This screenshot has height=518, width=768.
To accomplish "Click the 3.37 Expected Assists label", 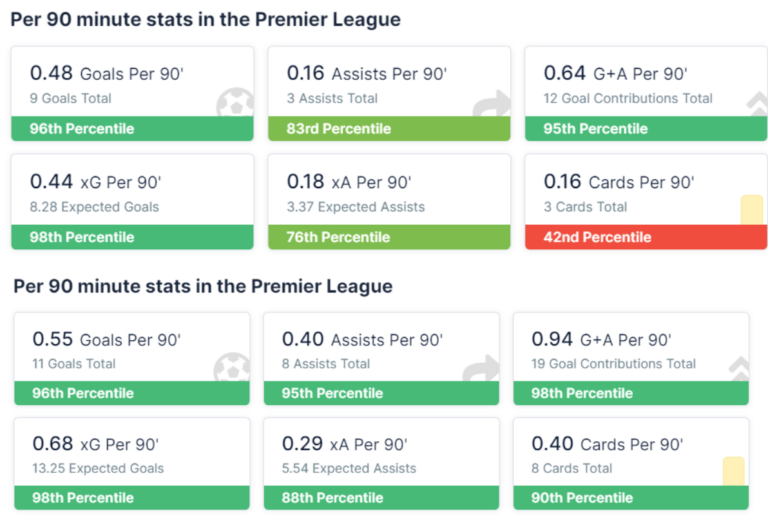I will 355,207.
